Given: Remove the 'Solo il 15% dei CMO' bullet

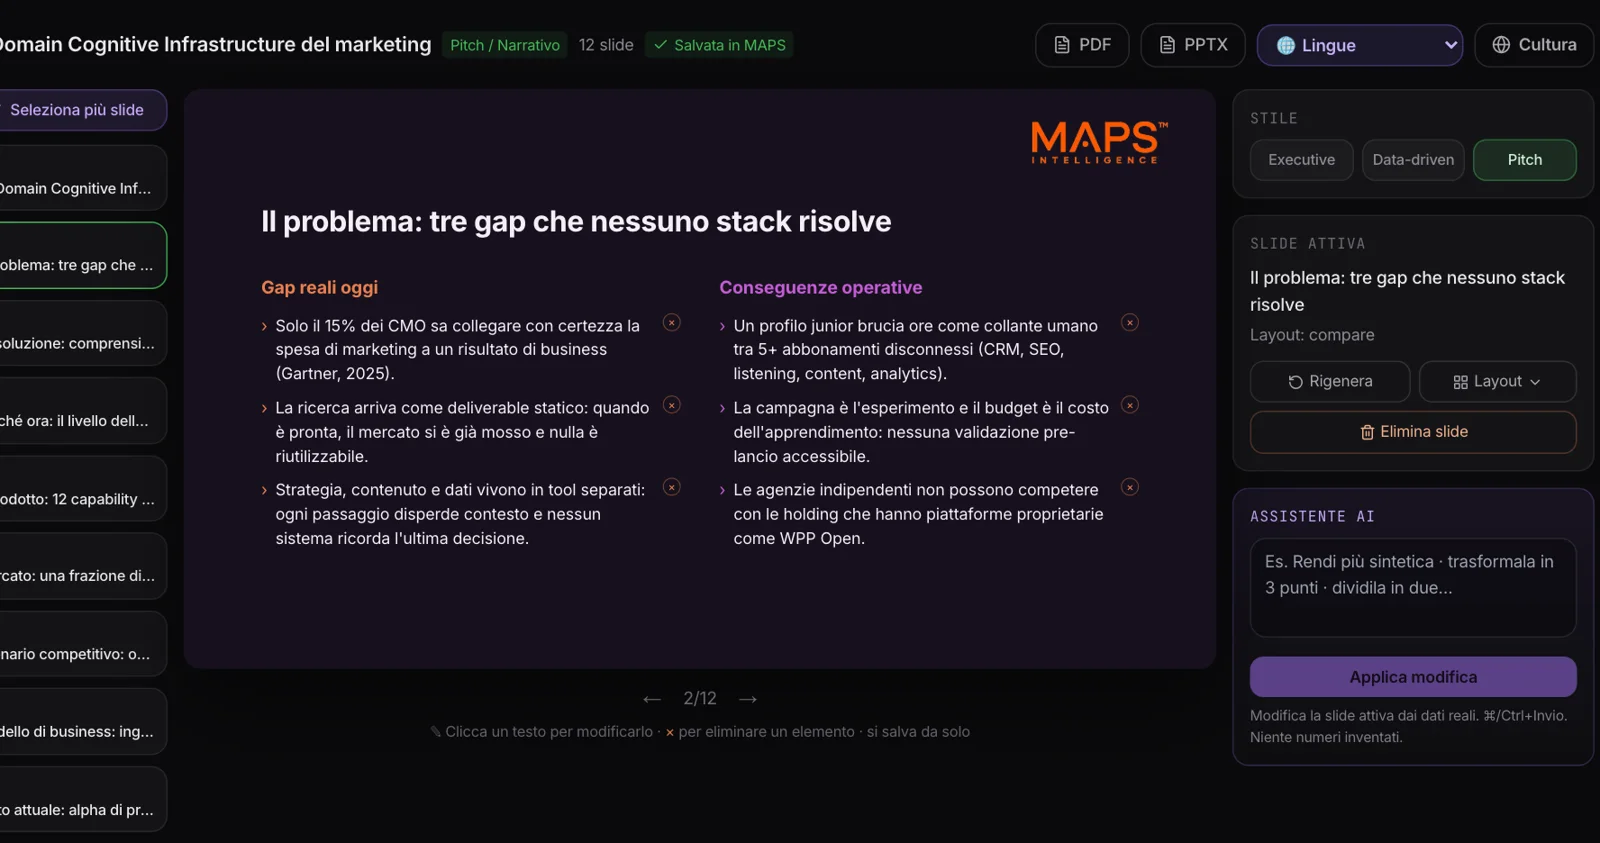Looking at the screenshot, I should click(x=672, y=322).
